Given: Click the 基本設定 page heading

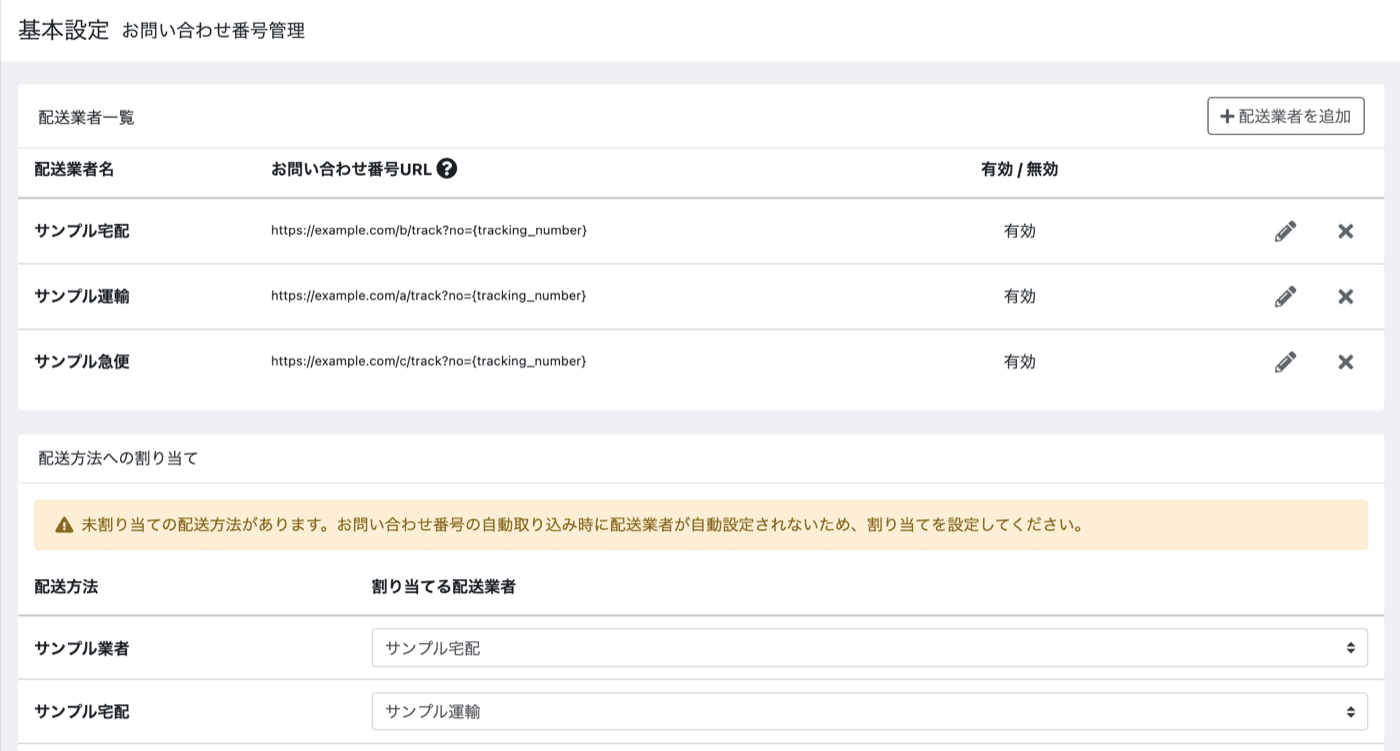Looking at the screenshot, I should click(63, 29).
